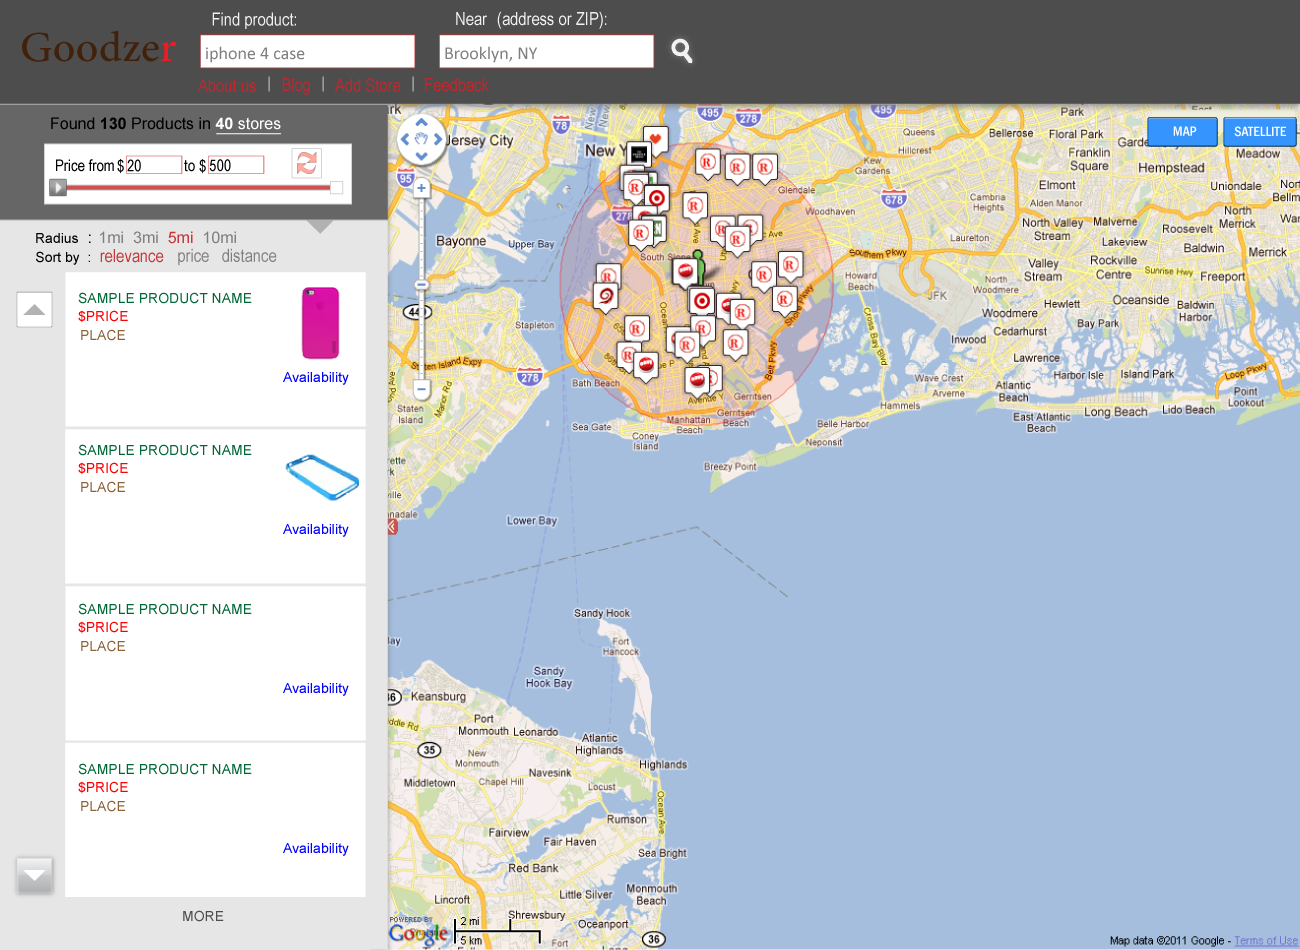The width and height of the screenshot is (1300, 950).
Task: Switch map to MAP view
Action: 1183,132
